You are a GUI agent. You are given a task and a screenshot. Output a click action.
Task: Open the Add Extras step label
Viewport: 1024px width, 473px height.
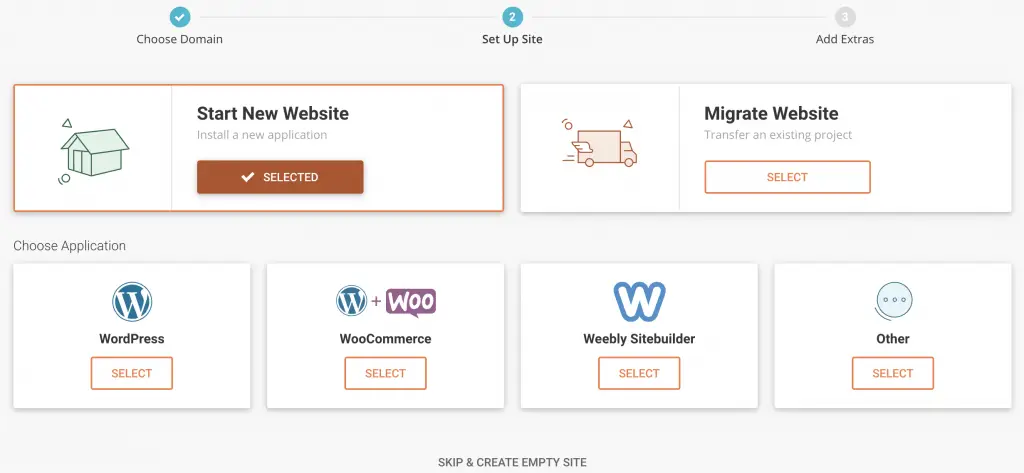[845, 40]
